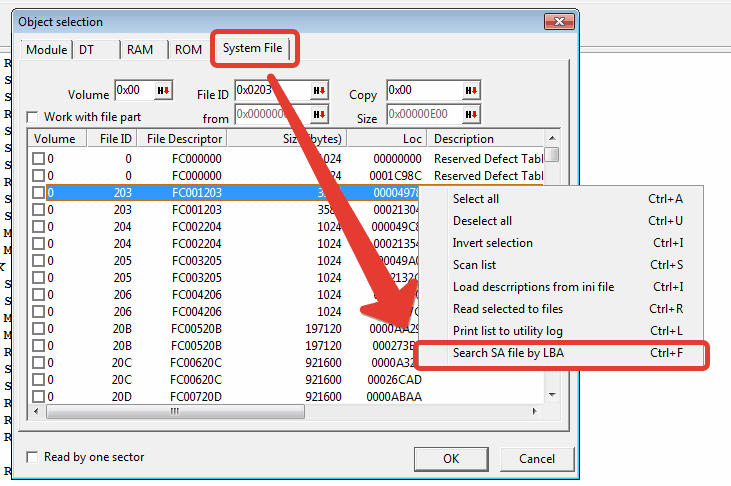Choose Deselect all from context menu
Screen dimensions: 731x486
(x=561, y=221)
